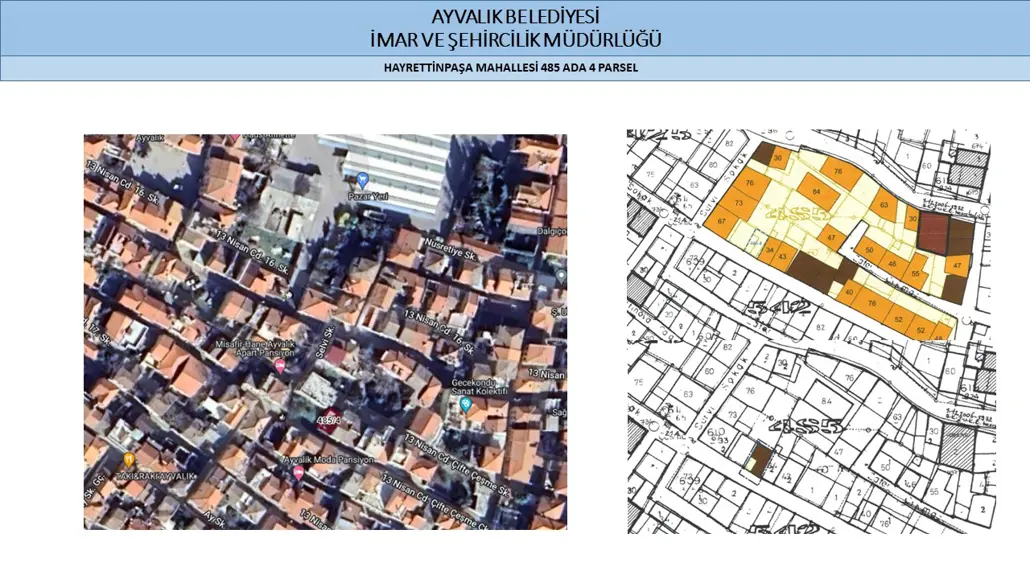The width and height of the screenshot is (1030, 579).
Task: Expand the 5412 block label on cadastral map
Action: point(779,305)
